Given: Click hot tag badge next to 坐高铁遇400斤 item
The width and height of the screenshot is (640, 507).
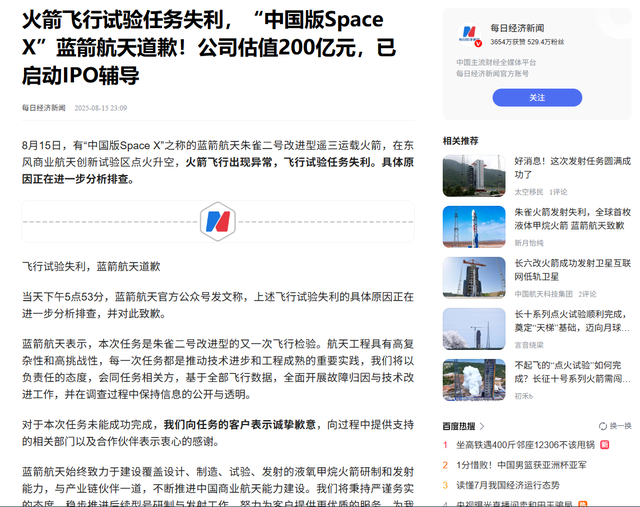Looking at the screenshot, I should (605, 445).
